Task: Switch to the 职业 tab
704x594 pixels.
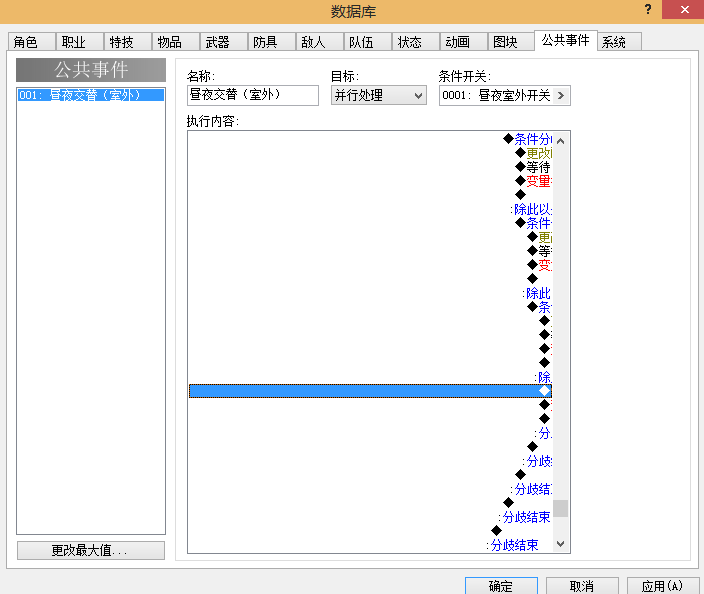Action: pos(79,42)
